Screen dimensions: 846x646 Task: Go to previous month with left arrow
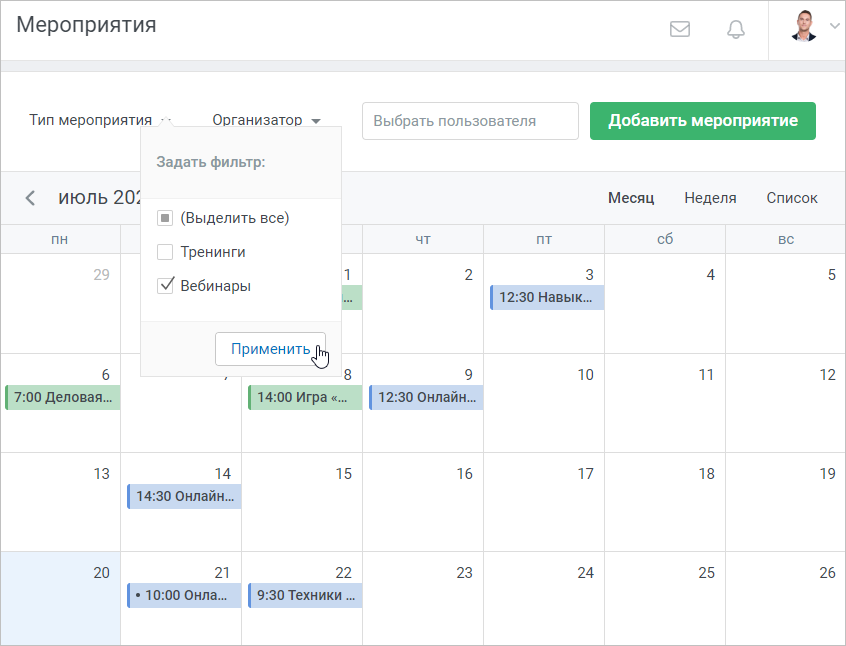click(x=30, y=198)
